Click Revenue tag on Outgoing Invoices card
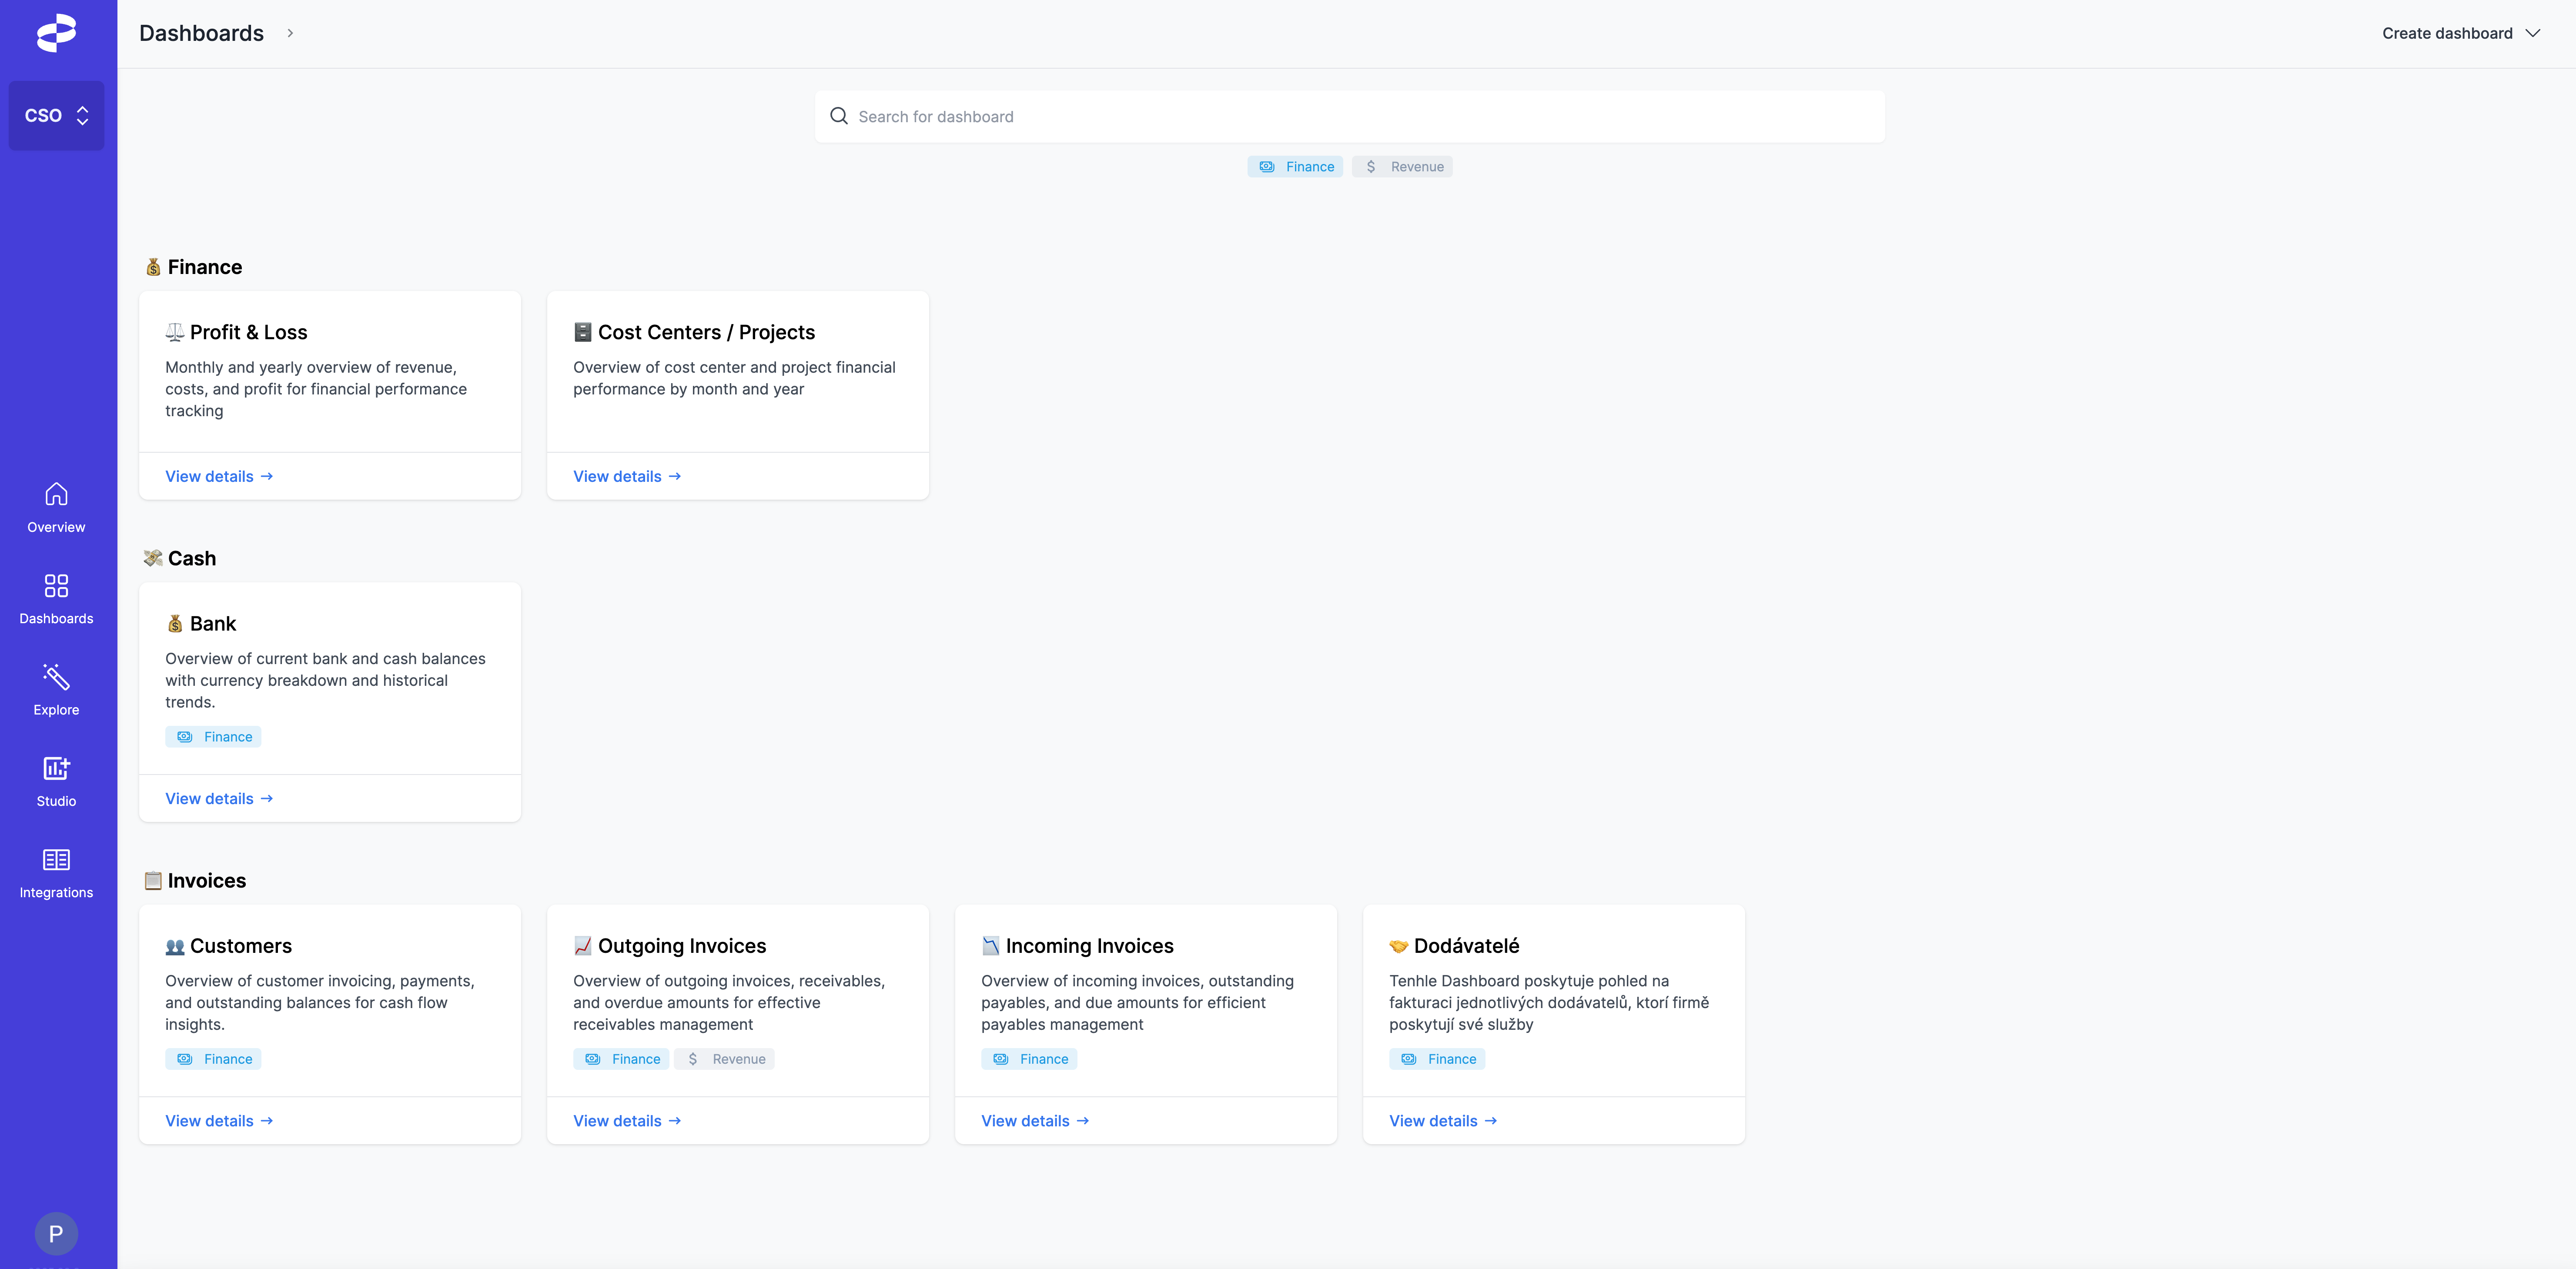The height and width of the screenshot is (1269, 2576). [724, 1059]
